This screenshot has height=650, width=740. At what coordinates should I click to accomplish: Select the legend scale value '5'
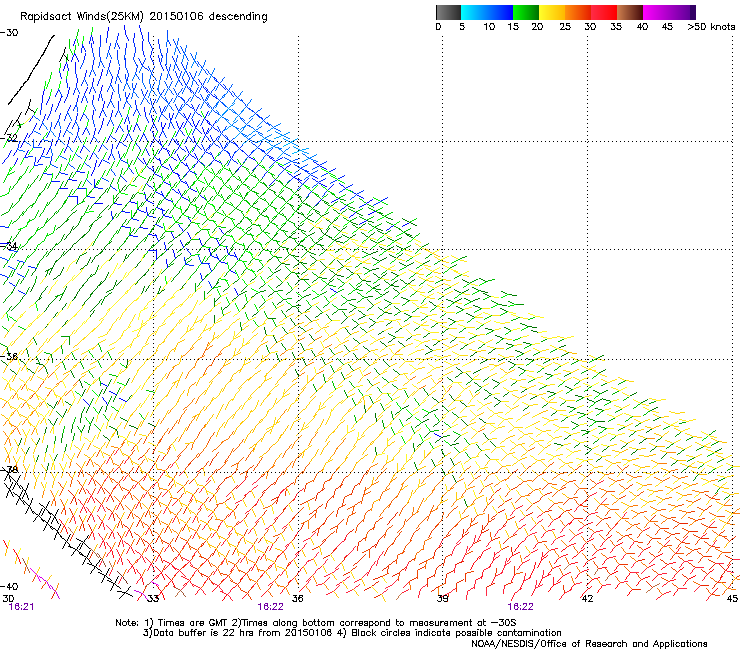462,26
